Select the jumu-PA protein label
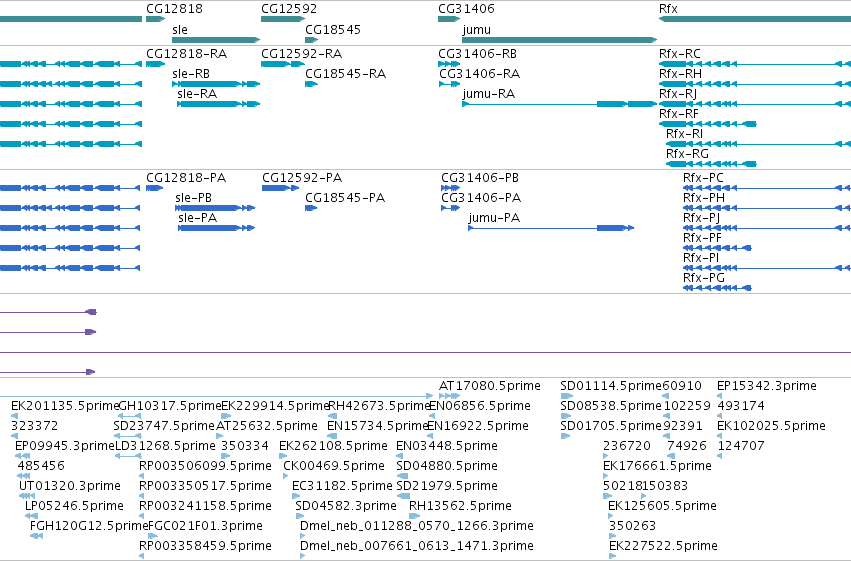 pyautogui.click(x=494, y=218)
